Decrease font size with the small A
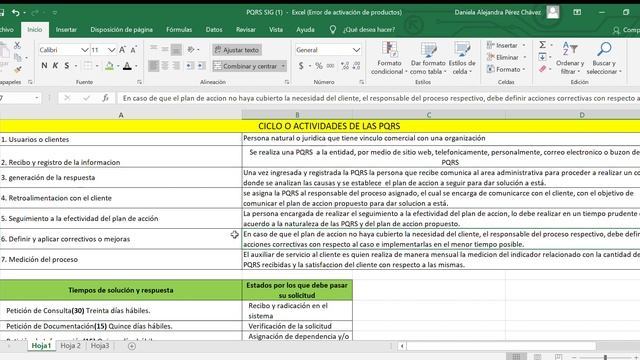The image size is (640, 360). [133, 50]
